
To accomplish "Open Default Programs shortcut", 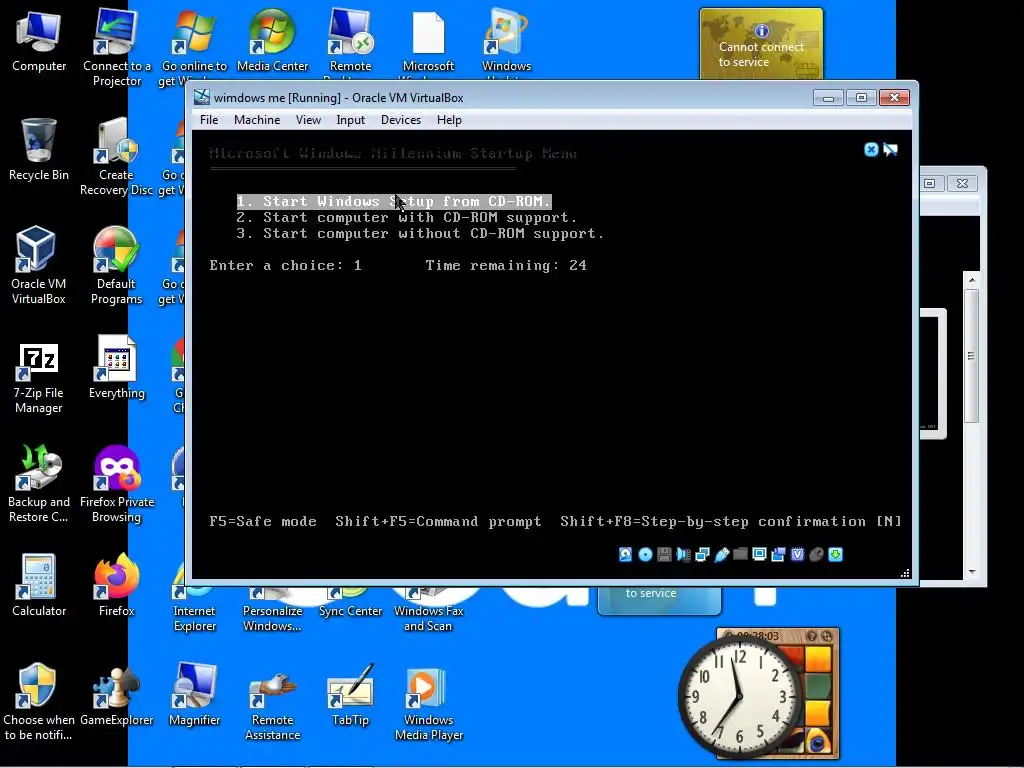I will click(116, 265).
